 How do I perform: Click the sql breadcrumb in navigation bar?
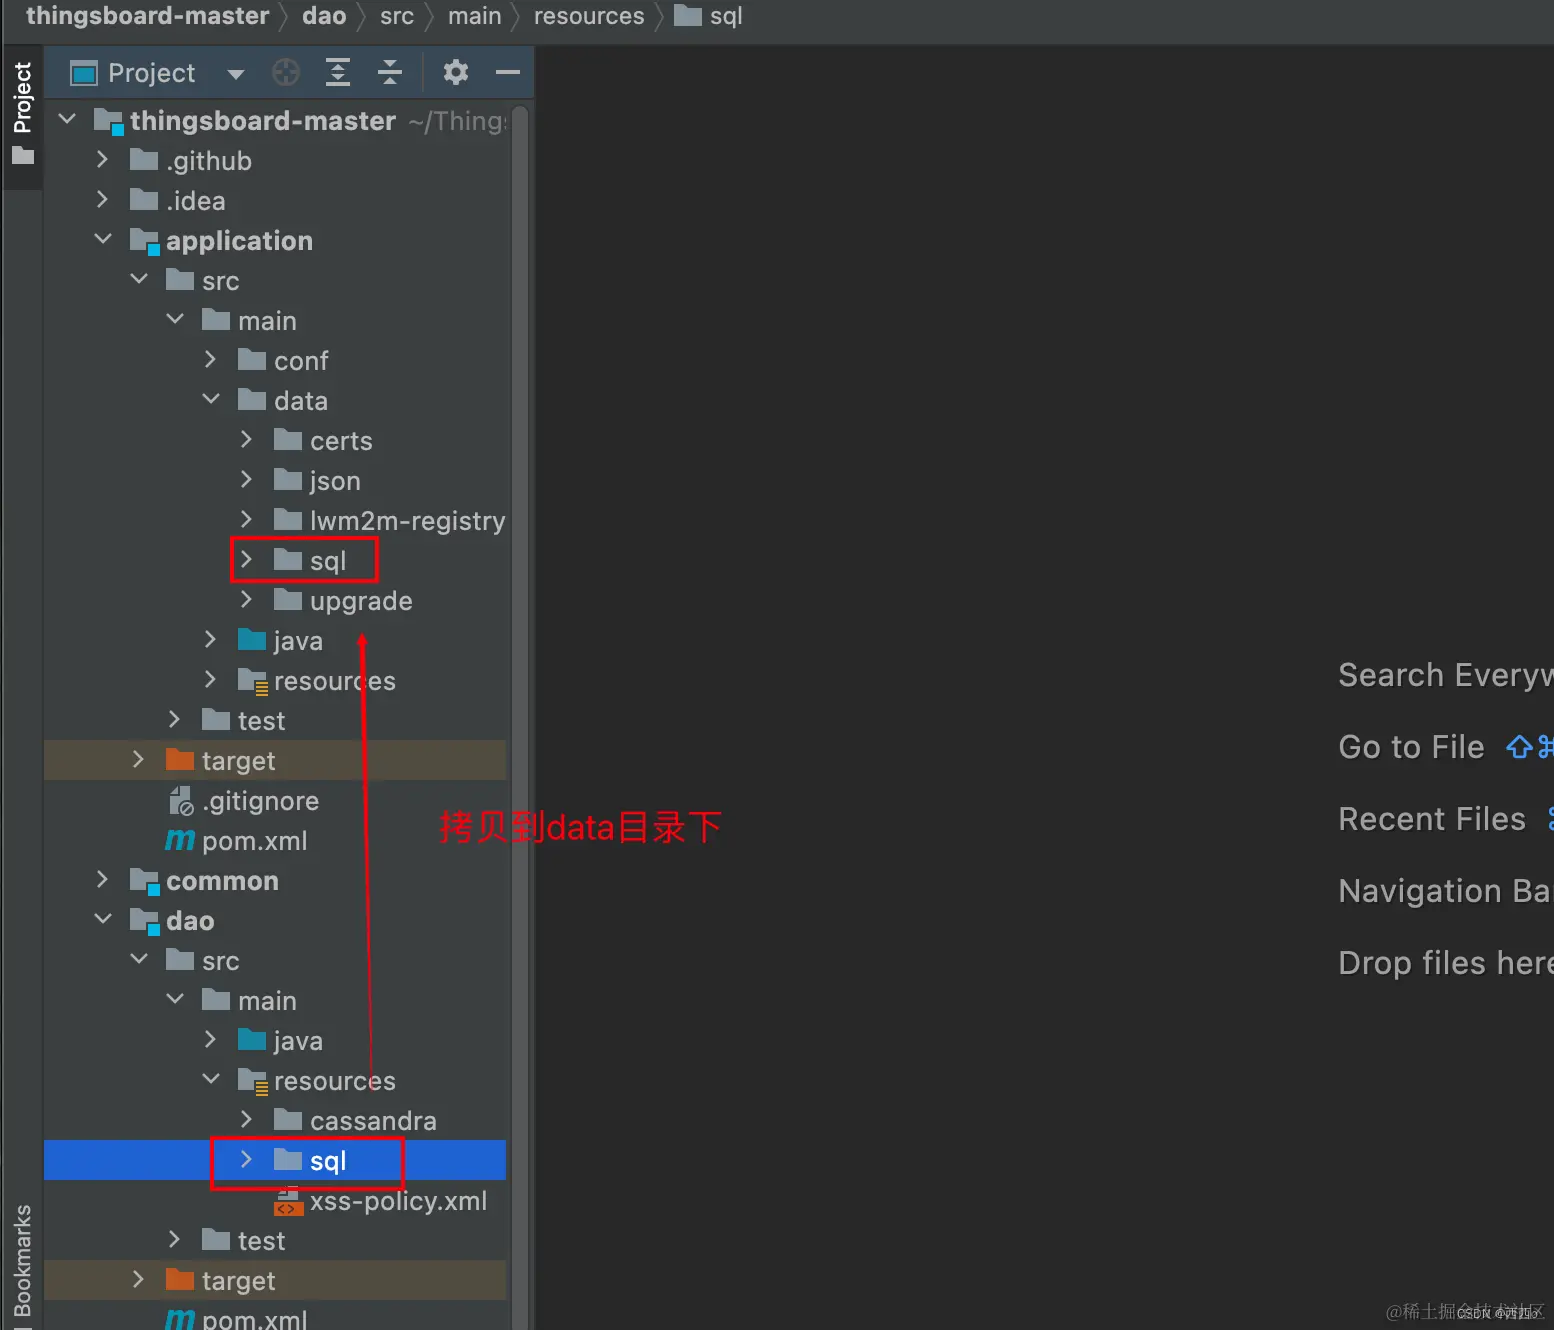coord(710,16)
